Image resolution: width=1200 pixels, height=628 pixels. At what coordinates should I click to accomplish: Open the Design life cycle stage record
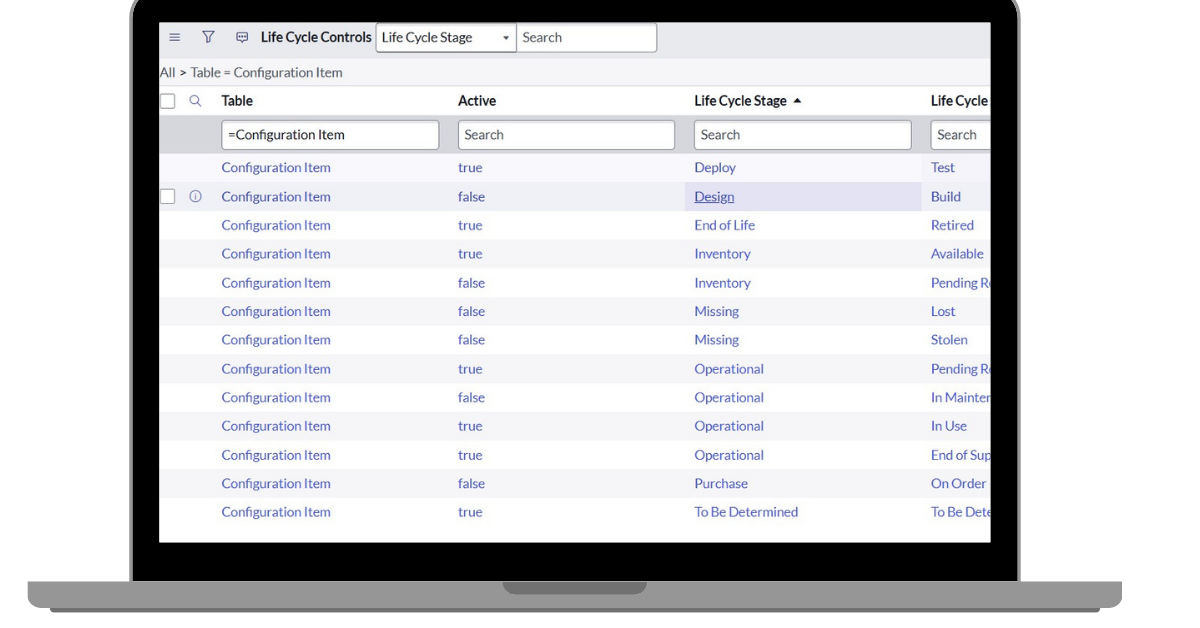coord(714,196)
